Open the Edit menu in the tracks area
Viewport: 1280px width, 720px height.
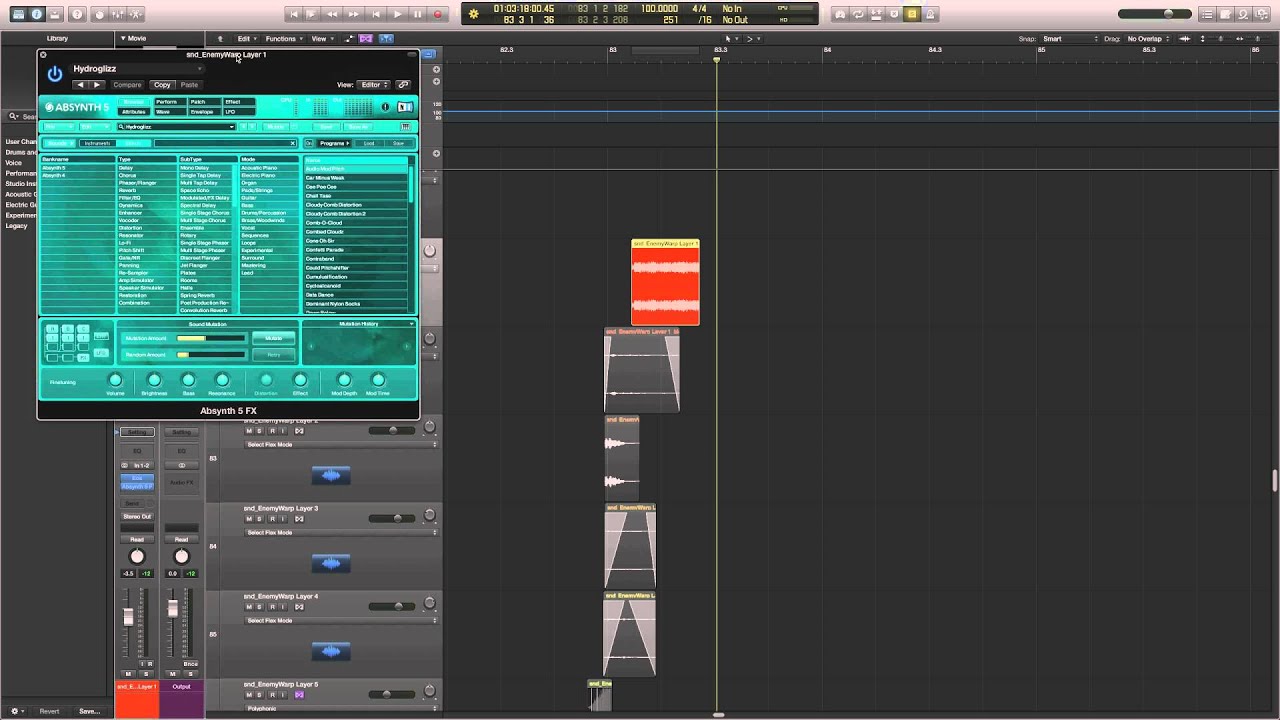tap(245, 39)
